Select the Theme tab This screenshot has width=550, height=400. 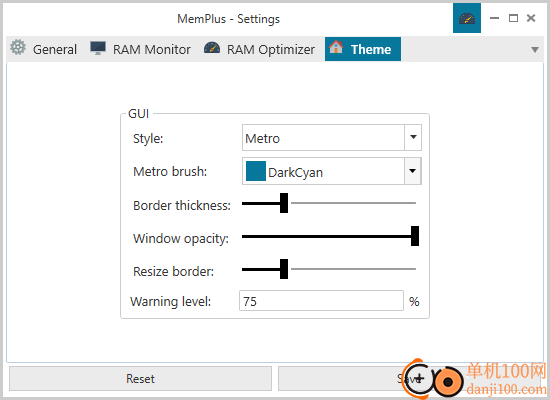click(x=363, y=49)
